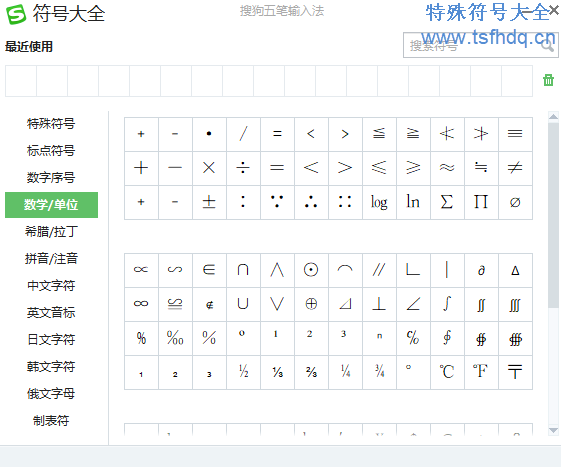This screenshot has height=467, width=561.
Task: Click the symbol list scrollbar thumb
Action: coord(553,215)
